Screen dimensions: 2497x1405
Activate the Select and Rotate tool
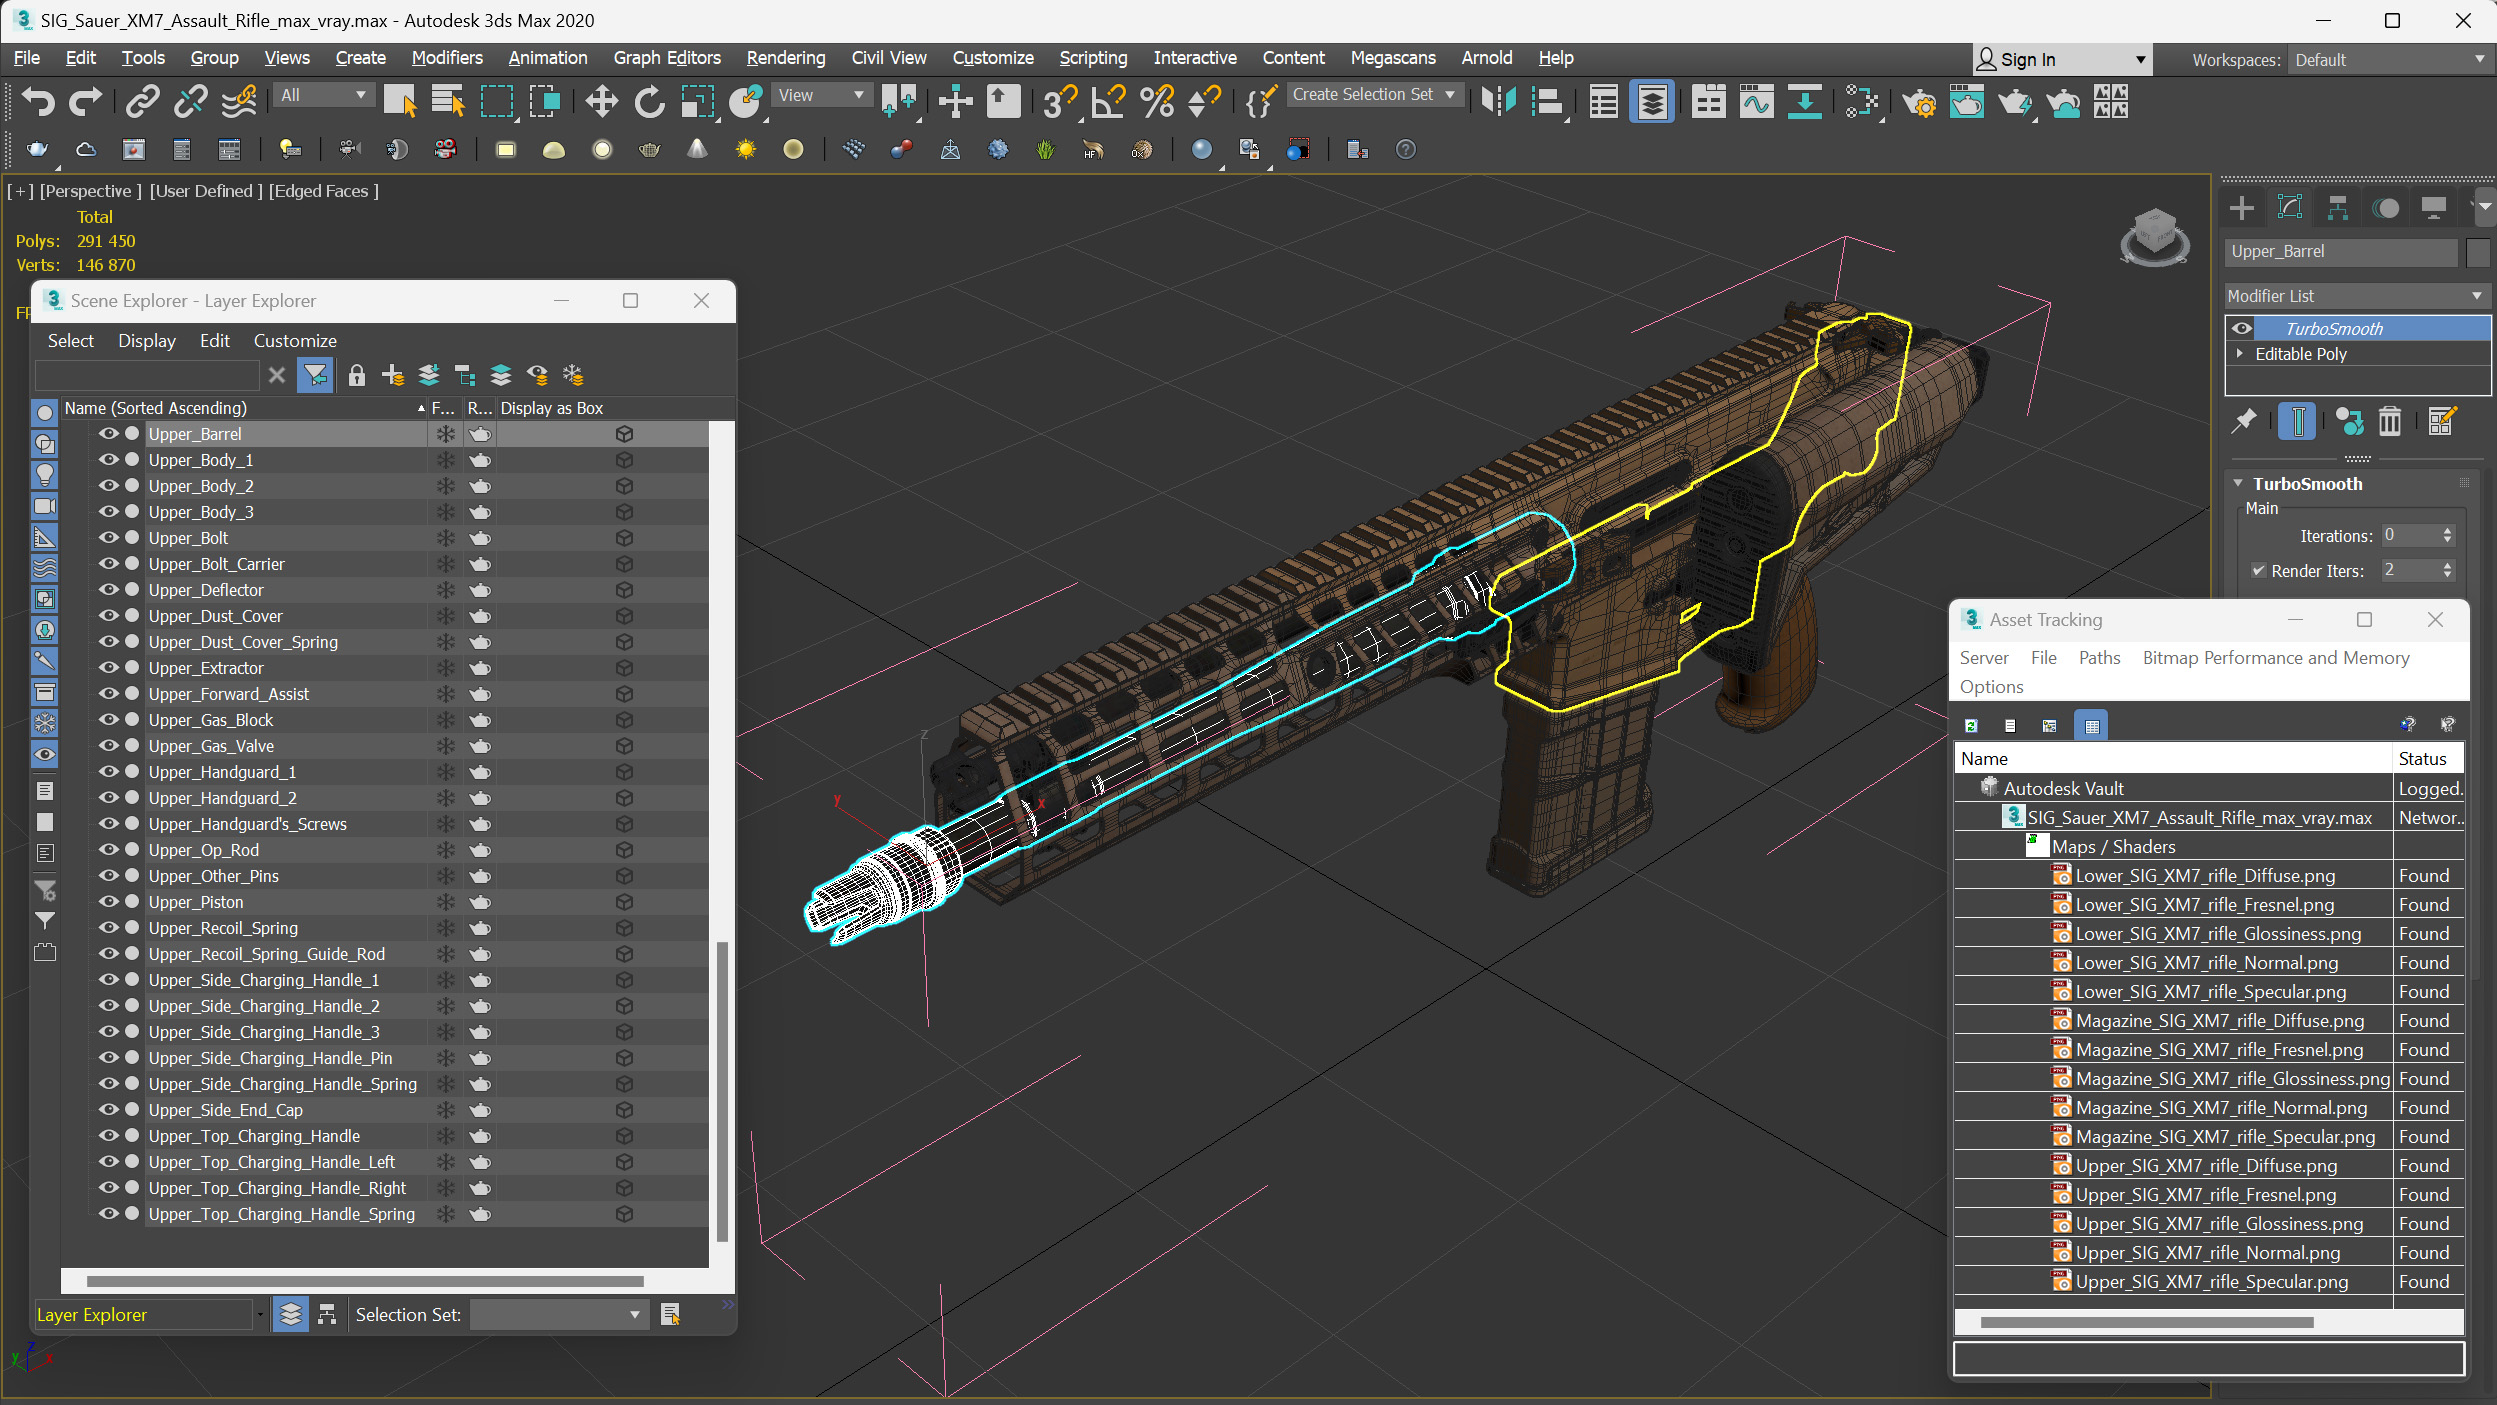click(649, 101)
